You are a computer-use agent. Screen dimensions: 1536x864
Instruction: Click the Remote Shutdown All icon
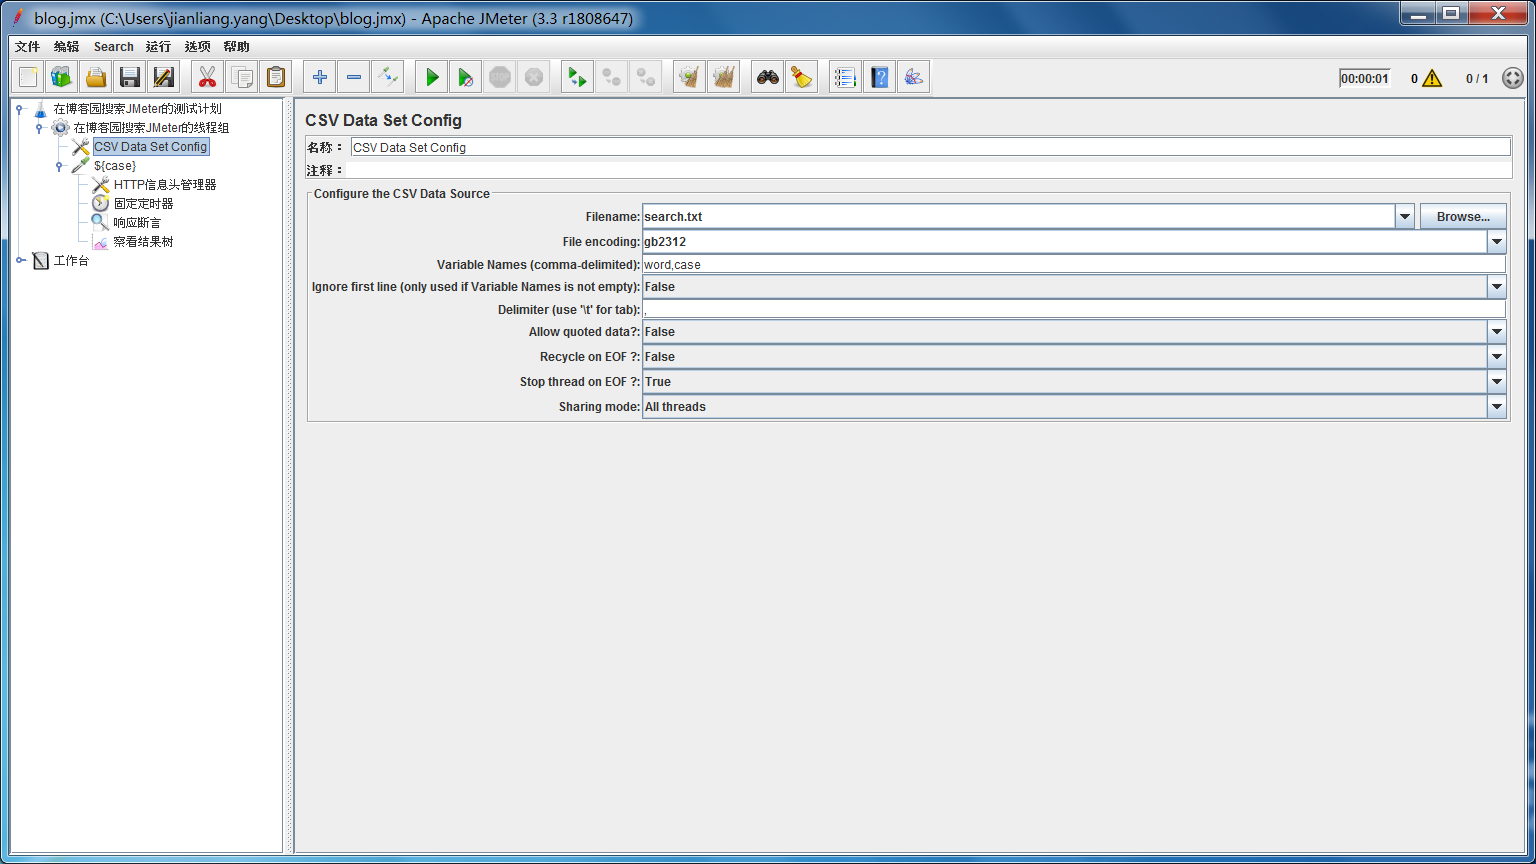(645, 77)
